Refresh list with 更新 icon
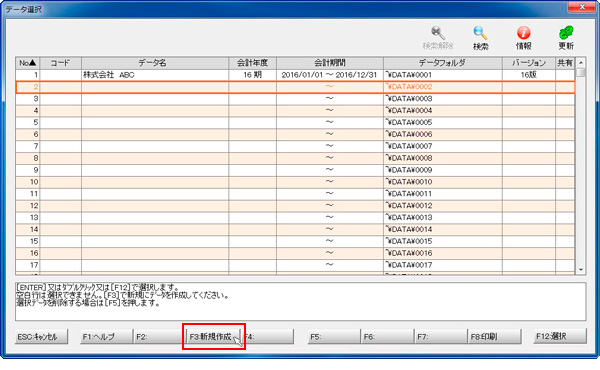This screenshot has height=370, width=600. coord(566,38)
